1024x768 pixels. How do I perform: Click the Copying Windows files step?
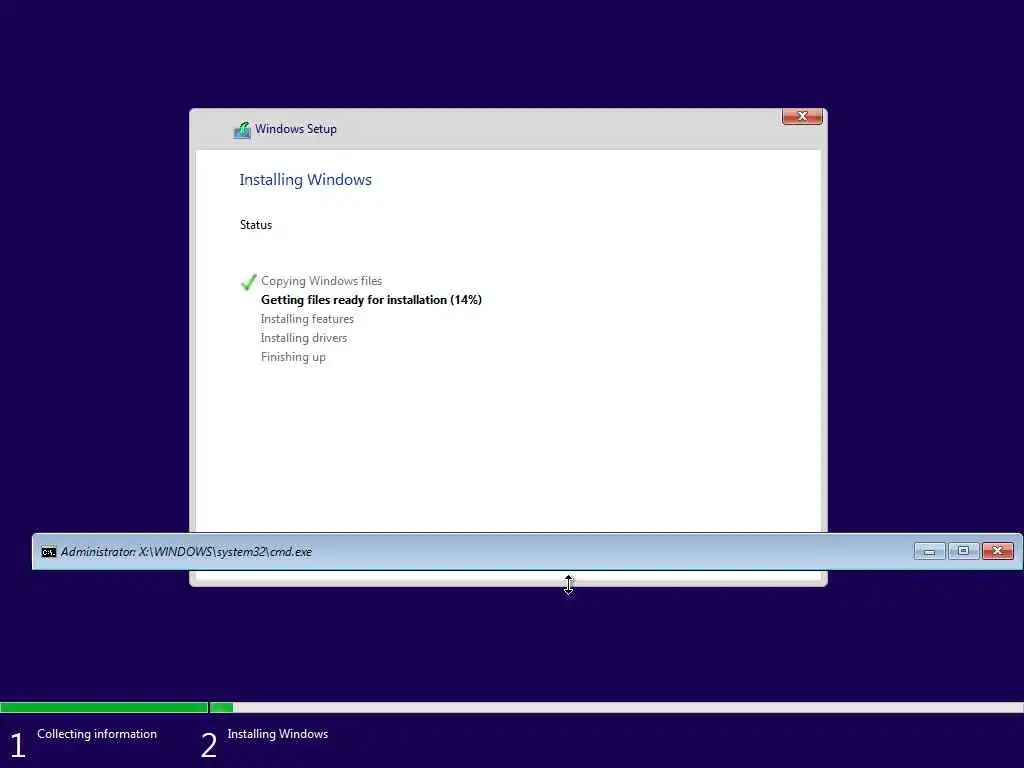point(321,281)
